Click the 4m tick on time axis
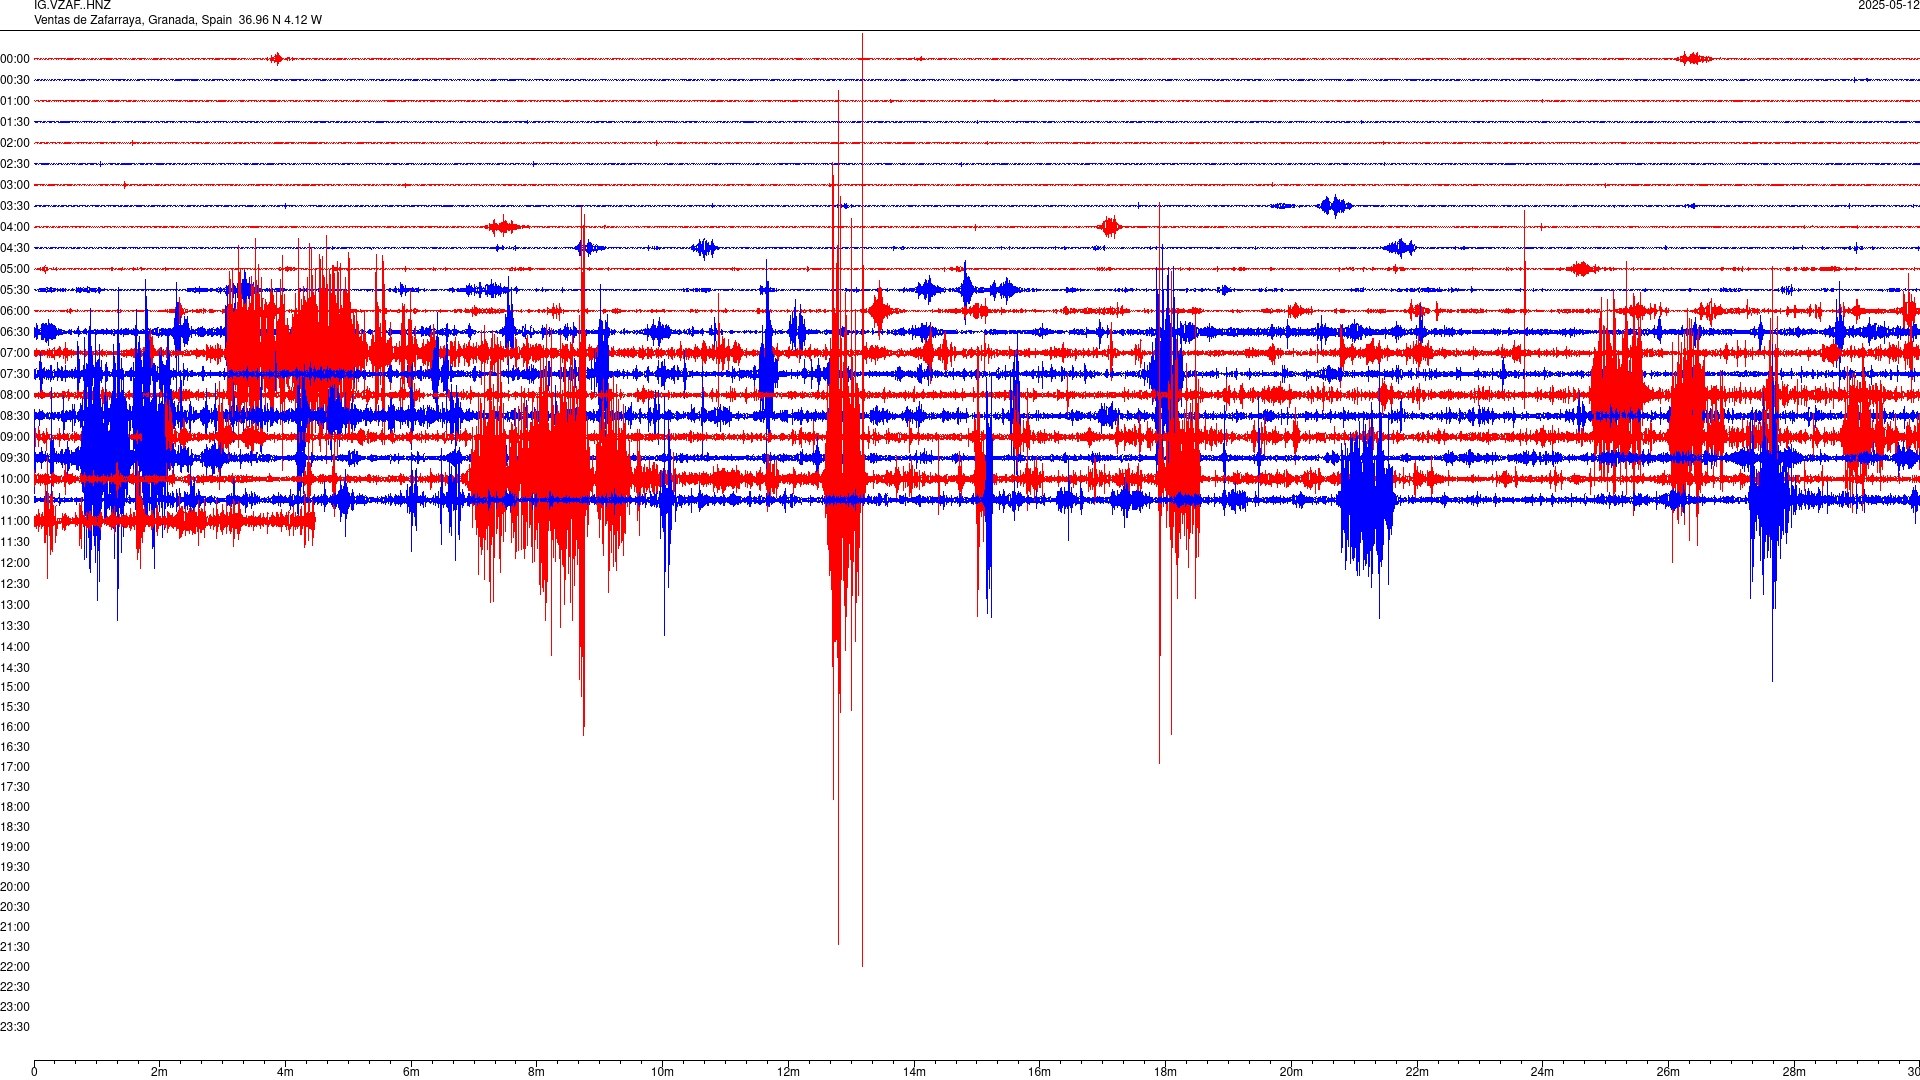 tap(285, 1072)
